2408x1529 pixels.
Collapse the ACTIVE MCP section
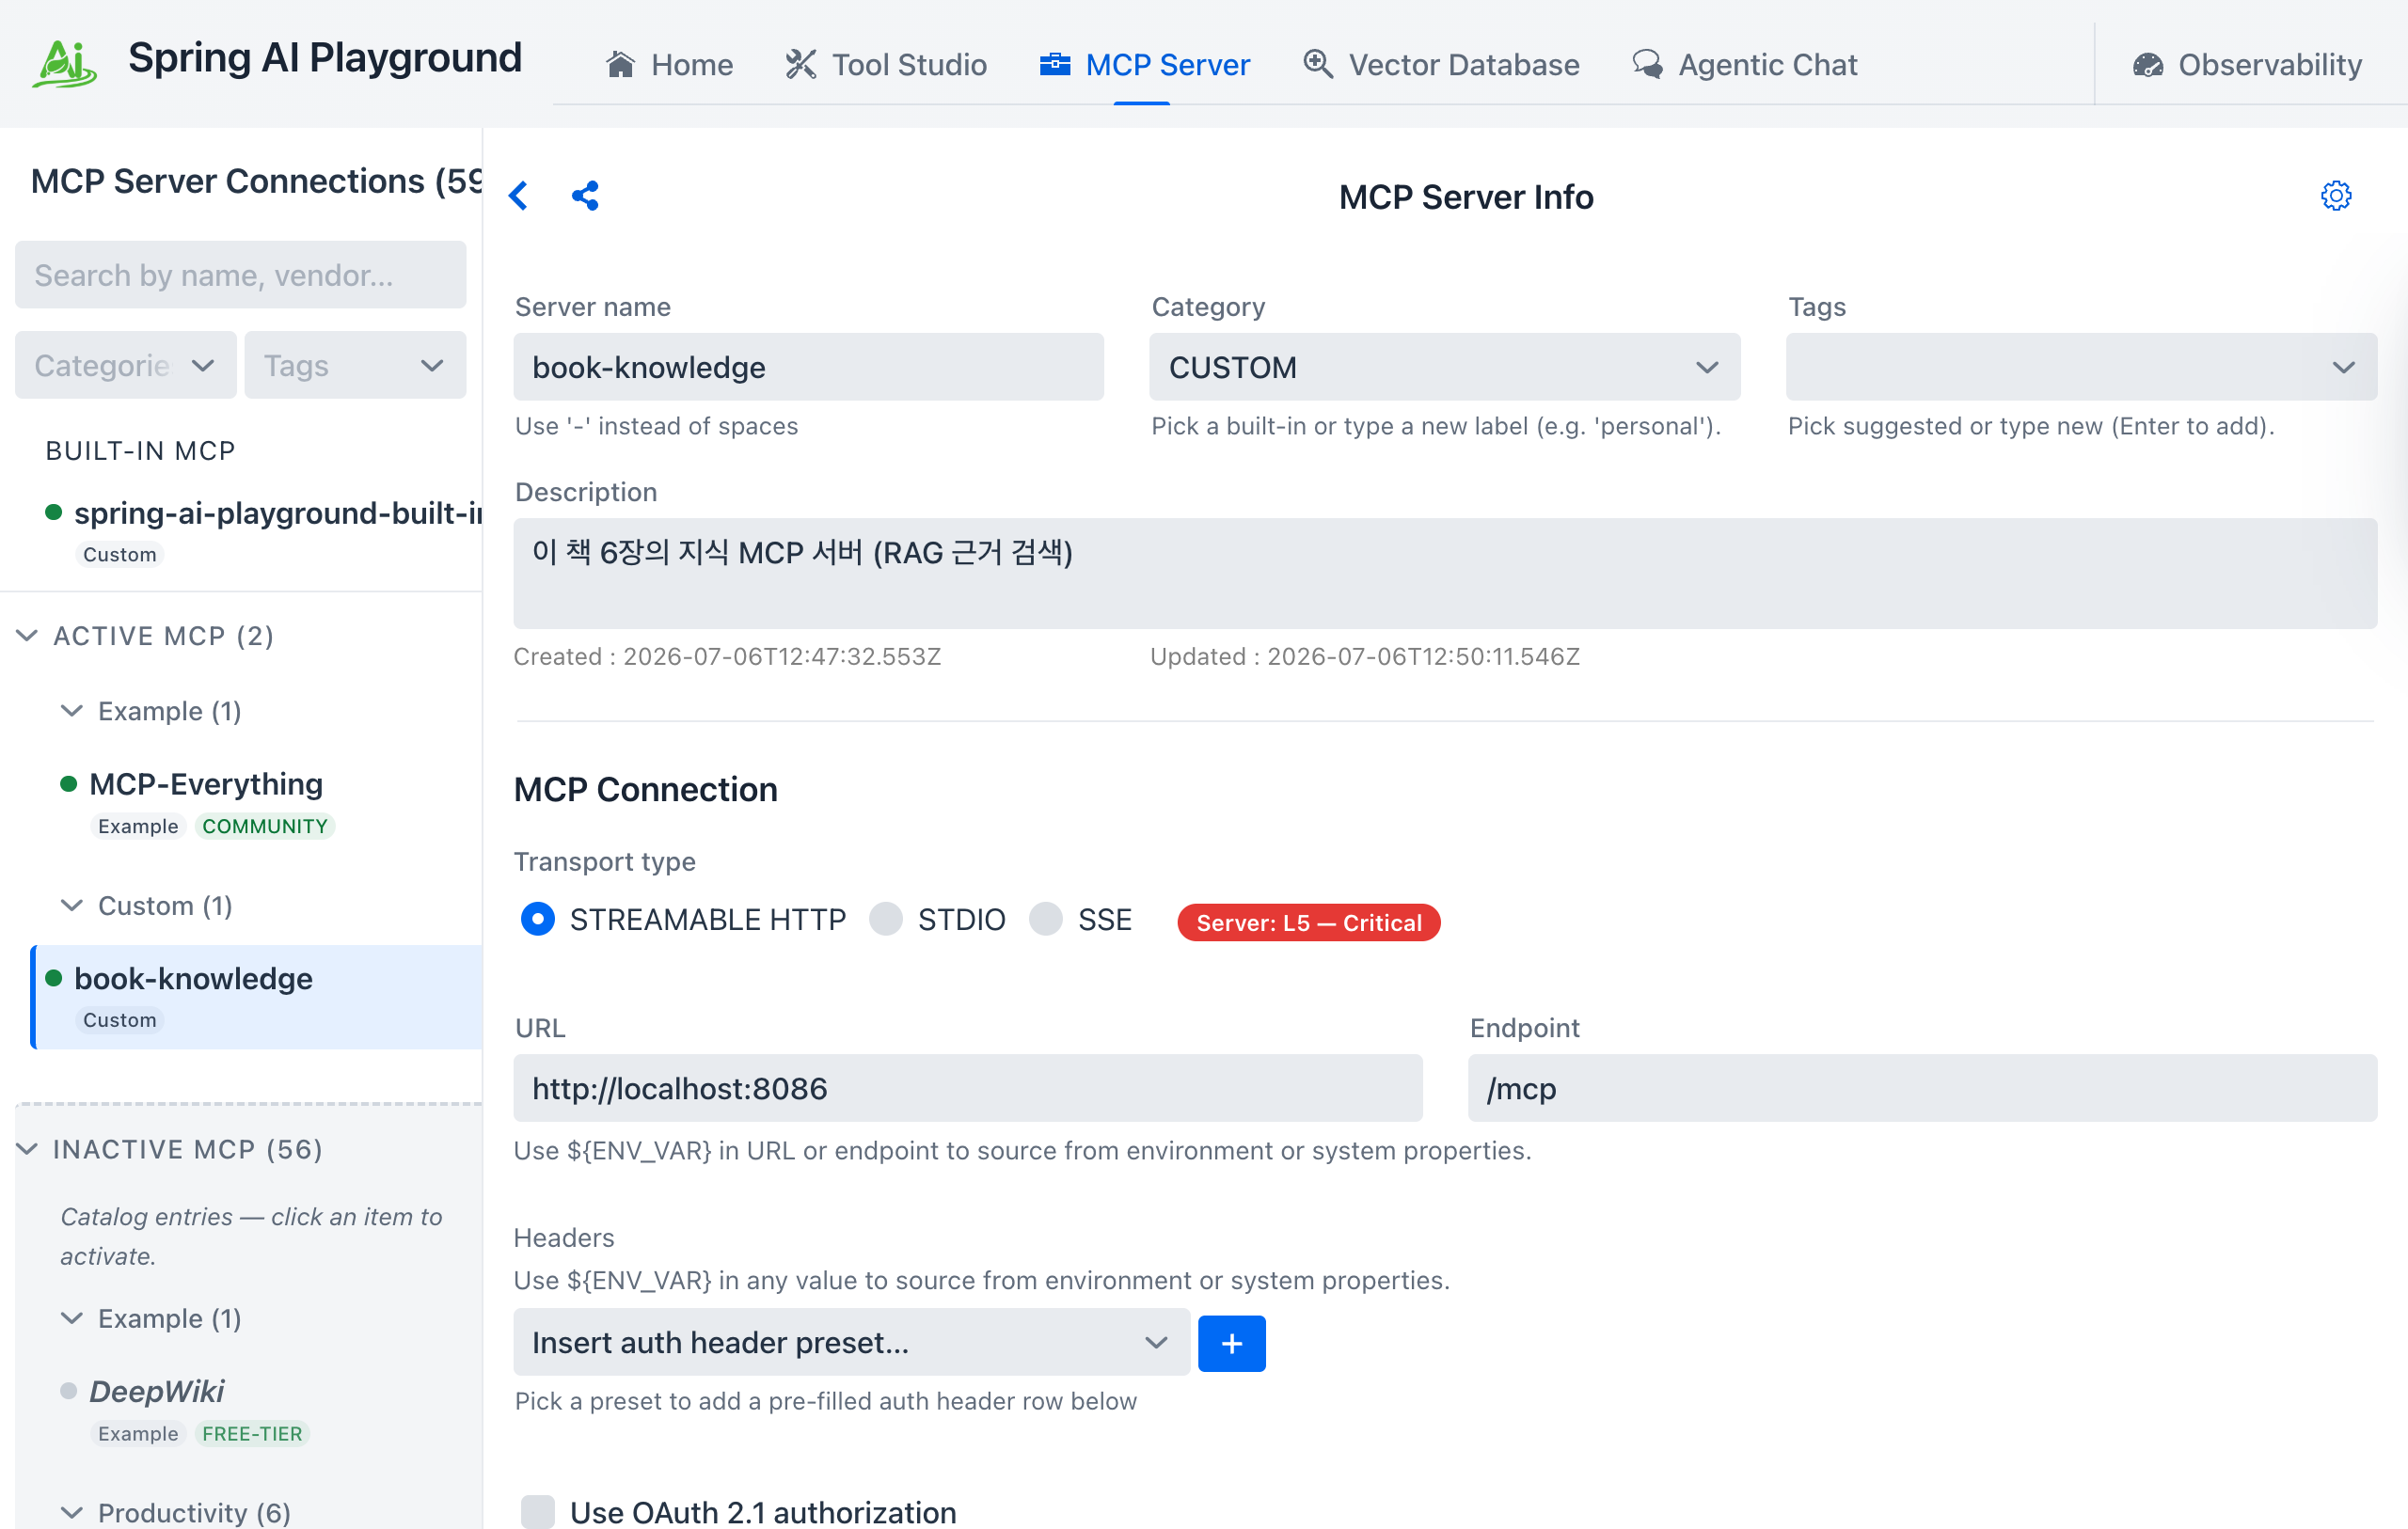(x=27, y=636)
